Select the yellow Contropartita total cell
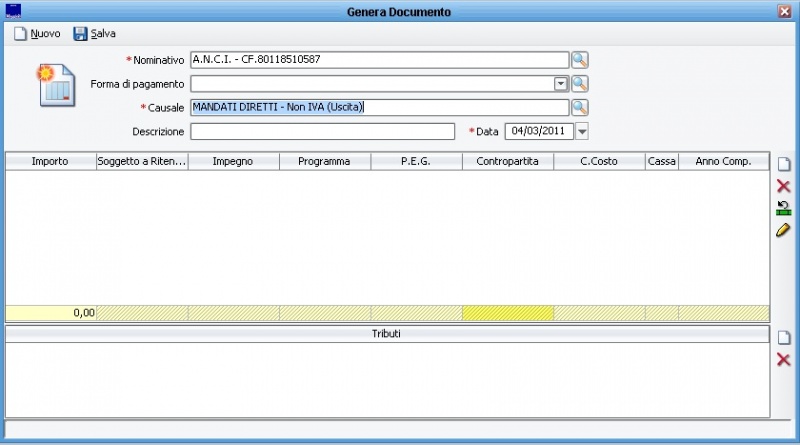The width and height of the screenshot is (800, 445). [507, 312]
